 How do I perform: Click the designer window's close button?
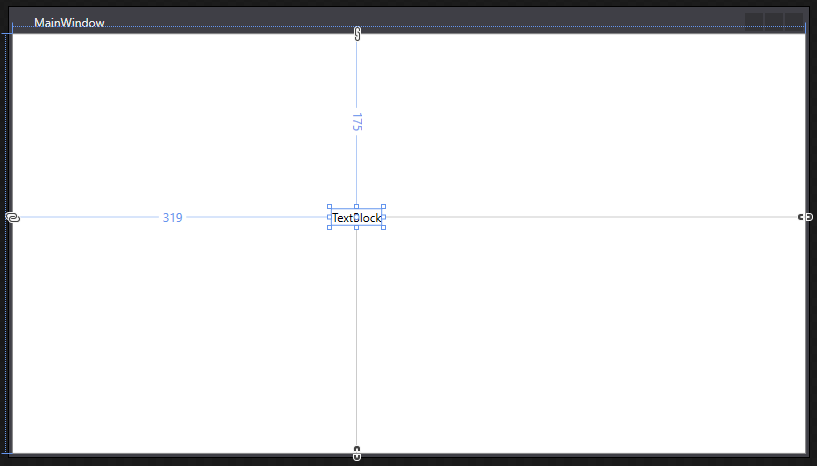click(x=794, y=21)
